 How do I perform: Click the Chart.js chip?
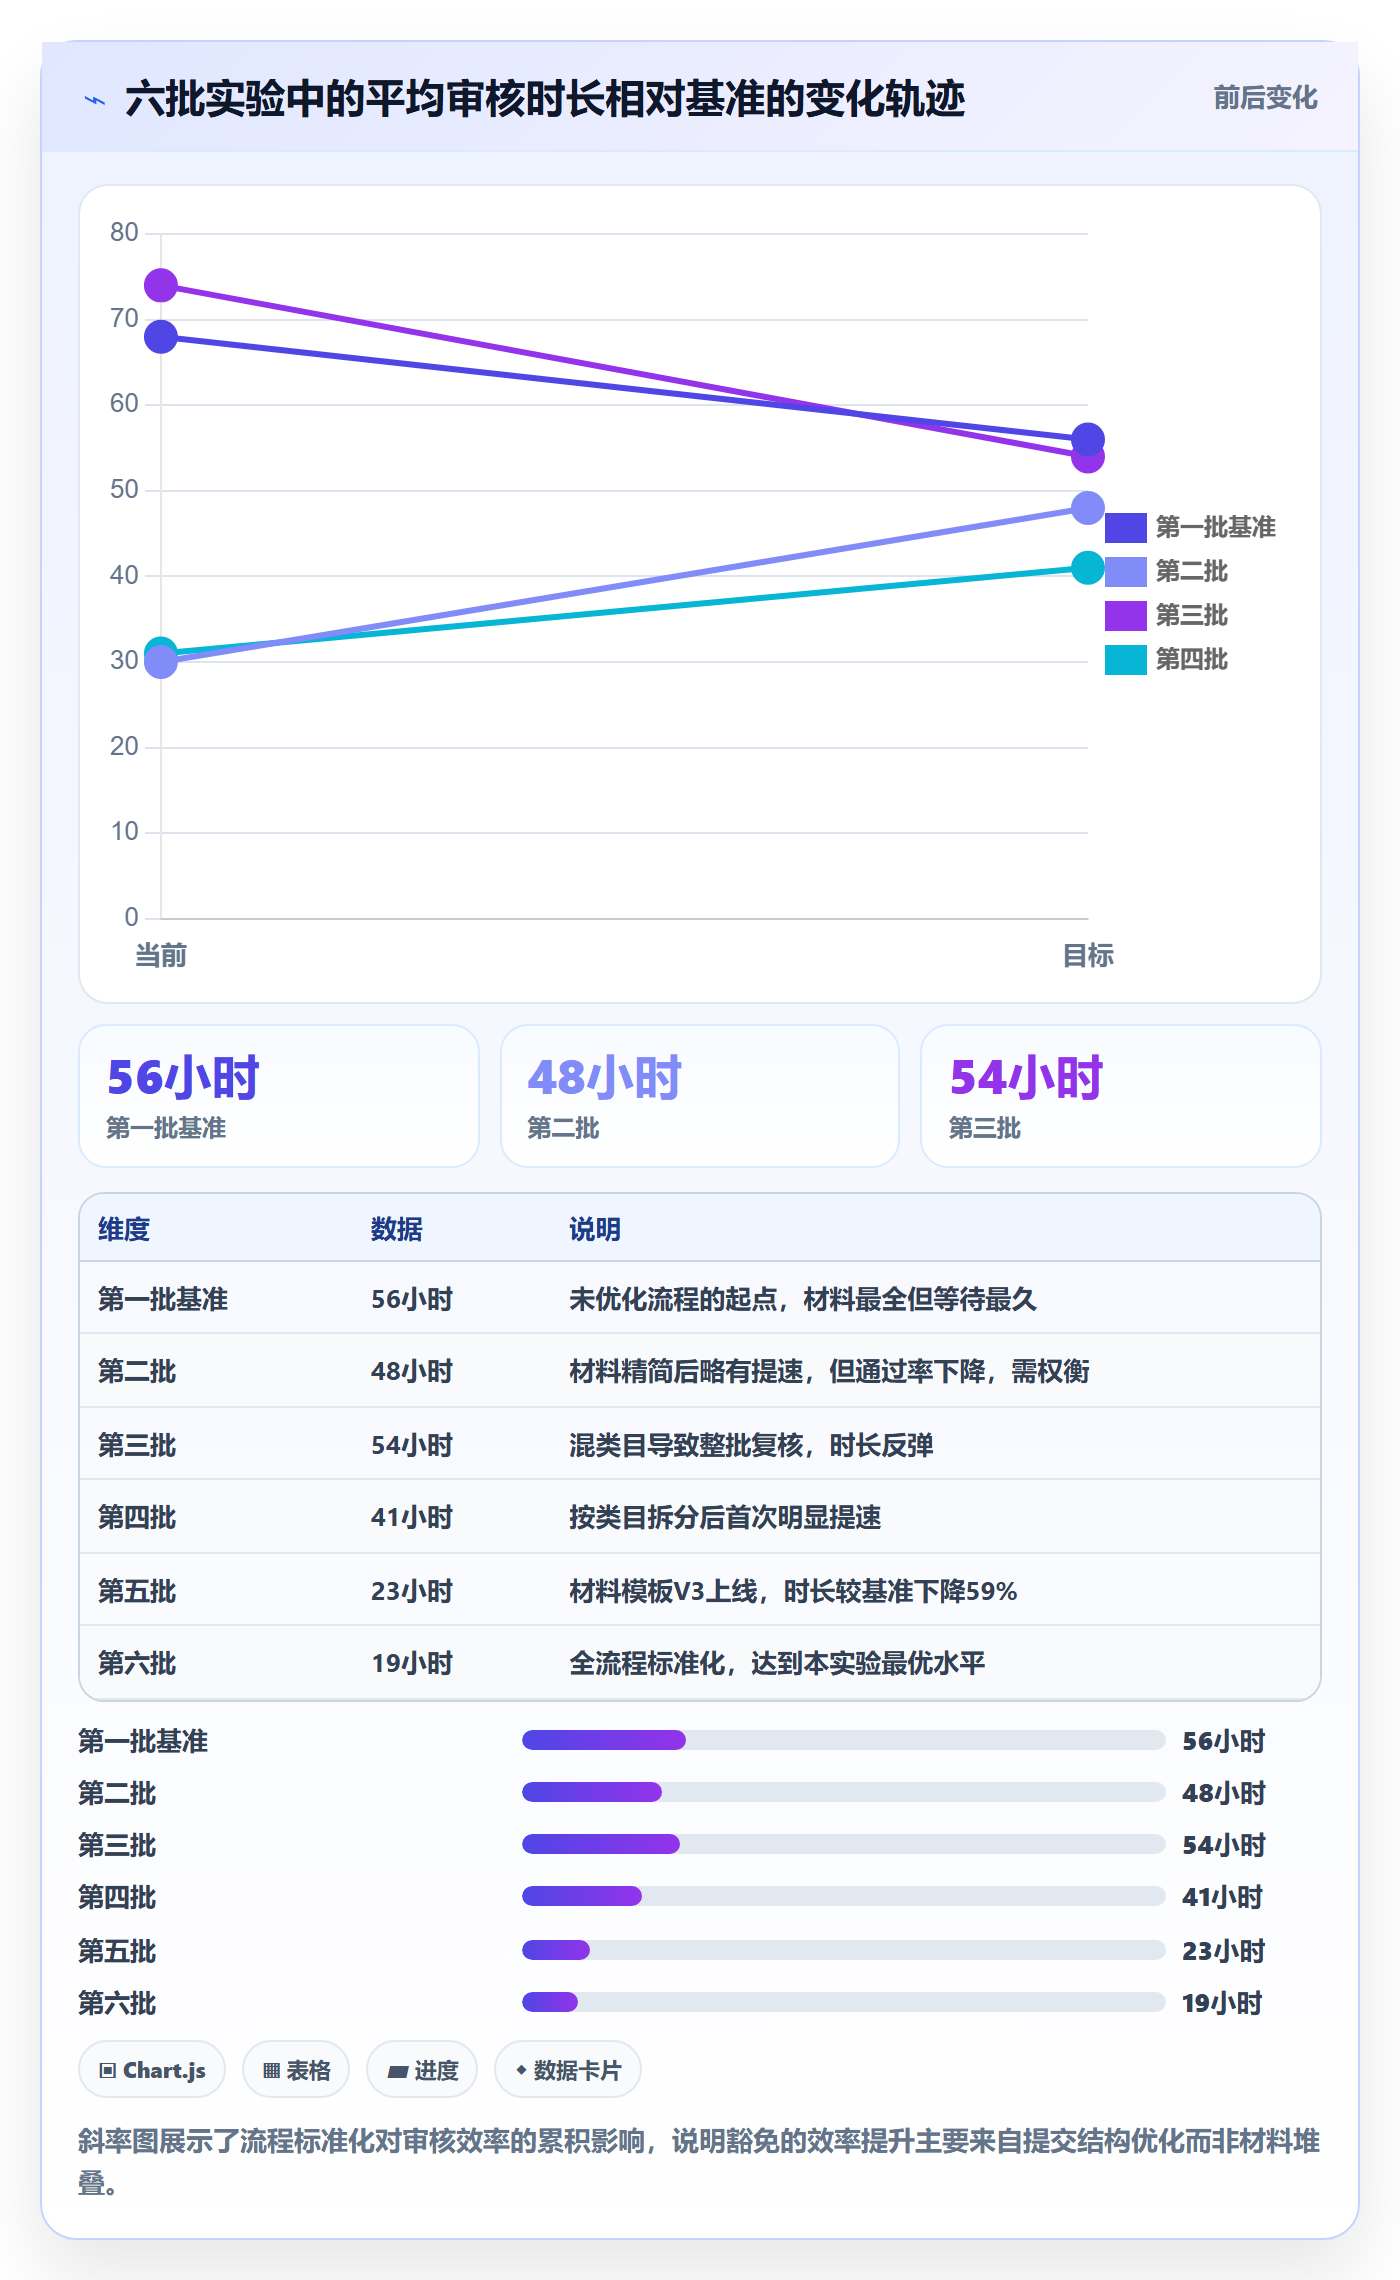[152, 2070]
